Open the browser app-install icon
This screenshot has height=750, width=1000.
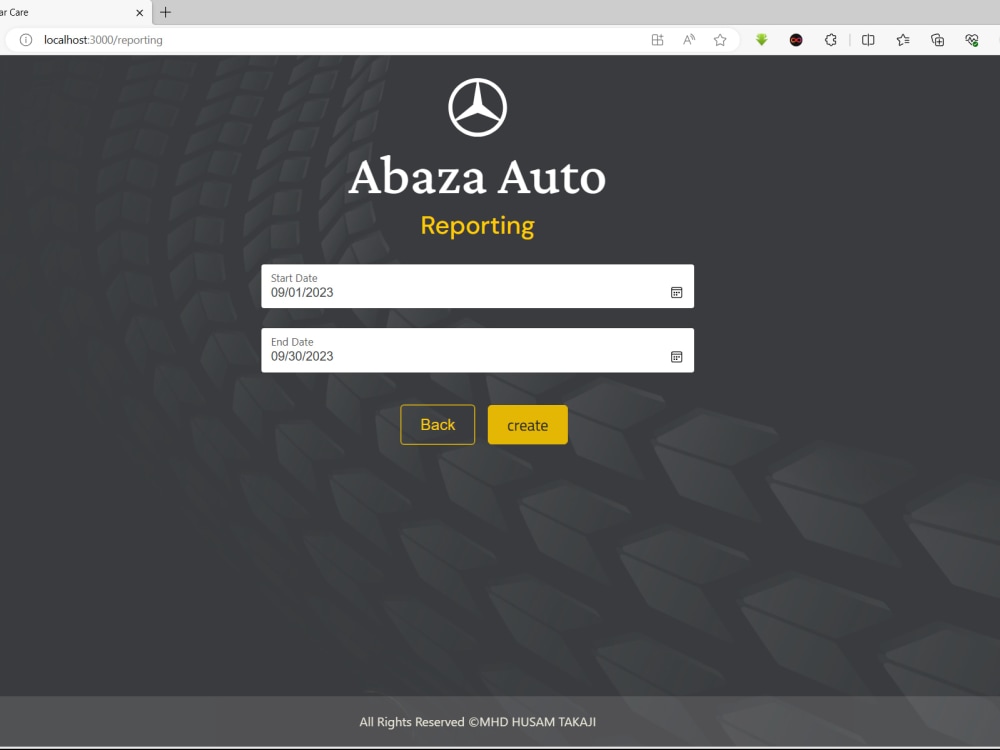point(657,40)
